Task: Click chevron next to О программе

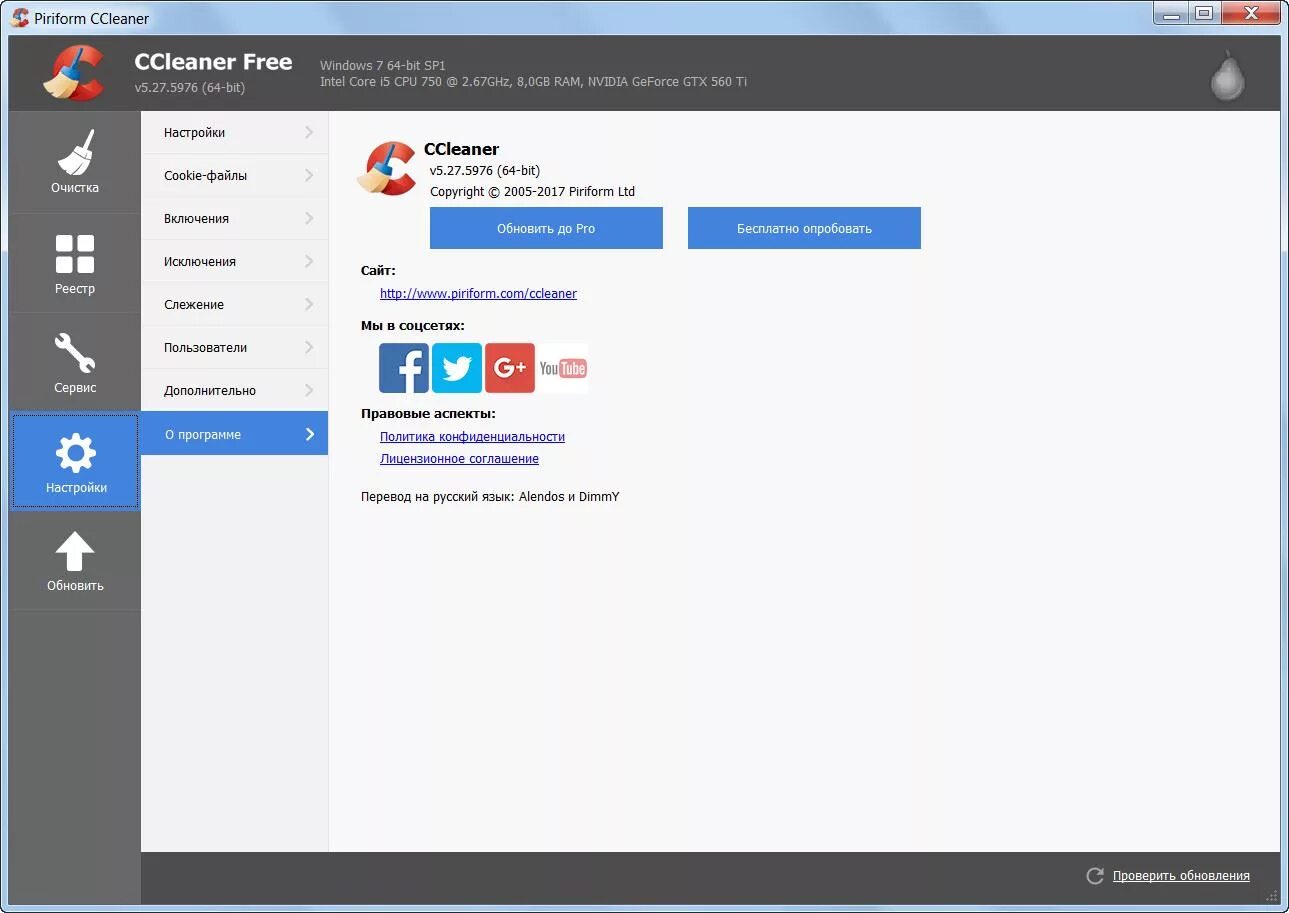Action: pyautogui.click(x=309, y=434)
